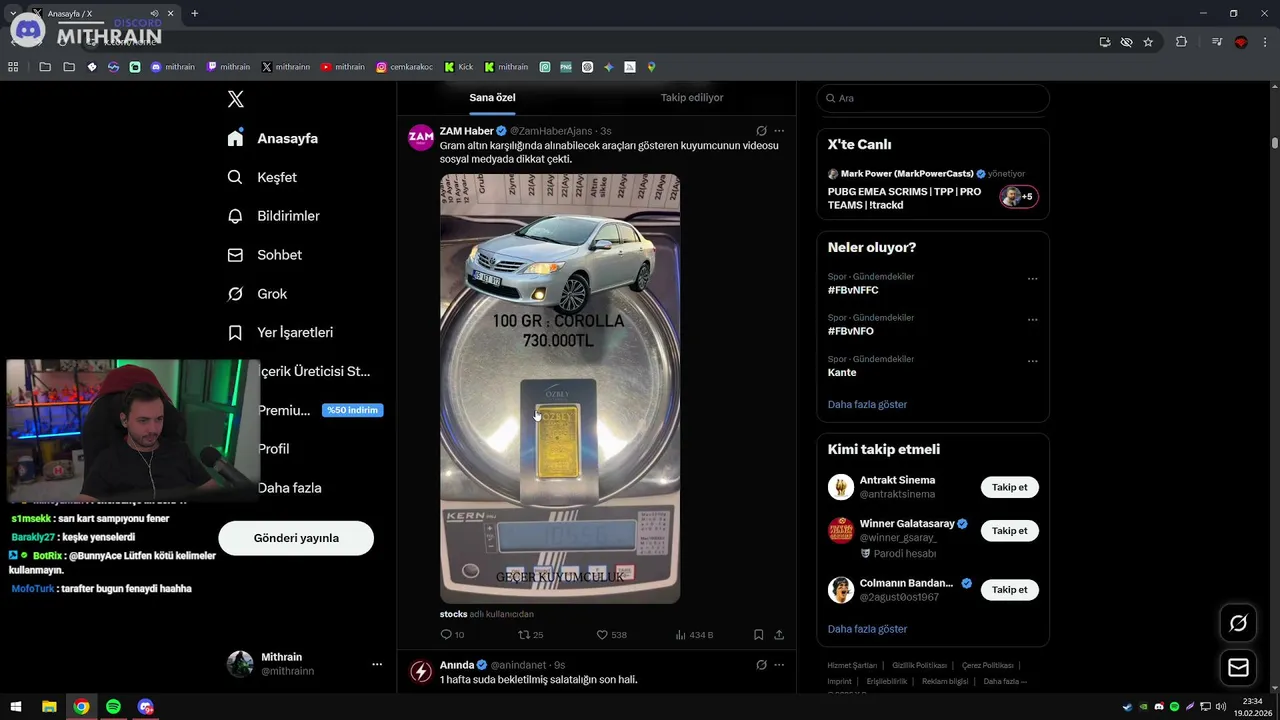Mute the Anasayfa / X browser tab audio
Screen dimensions: 1280x720
tap(155, 14)
